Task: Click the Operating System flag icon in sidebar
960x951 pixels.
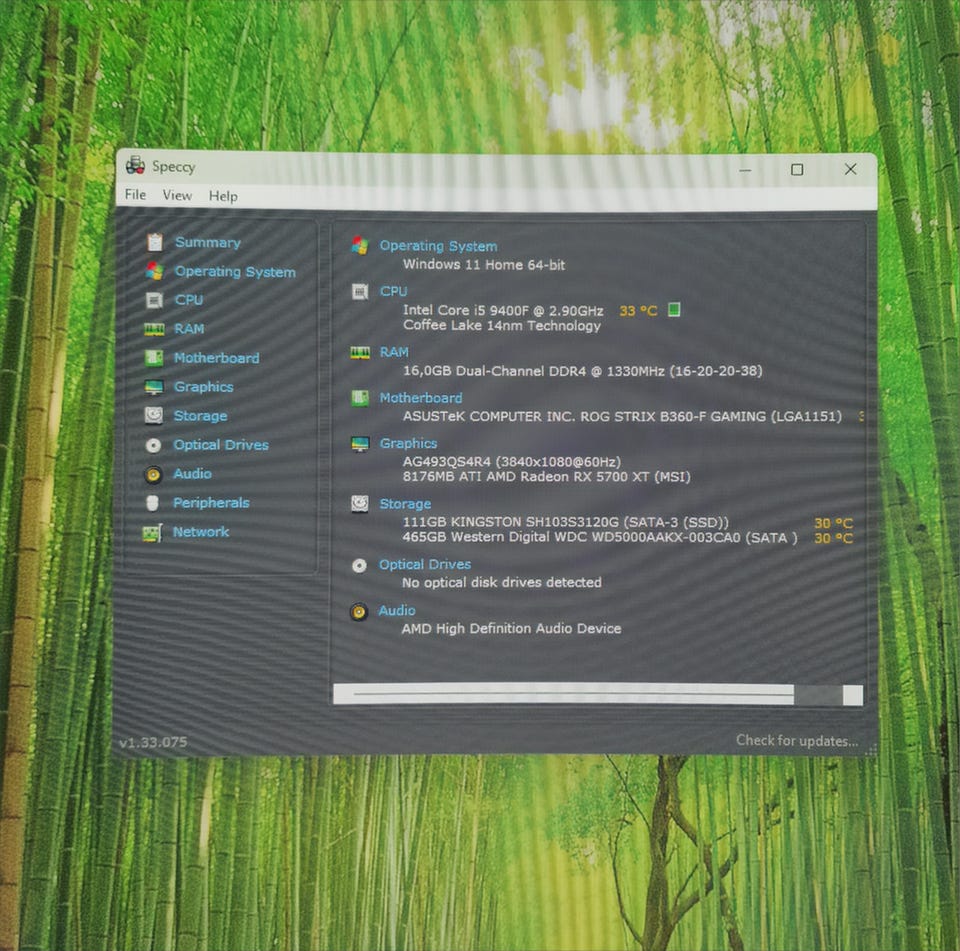Action: point(155,271)
